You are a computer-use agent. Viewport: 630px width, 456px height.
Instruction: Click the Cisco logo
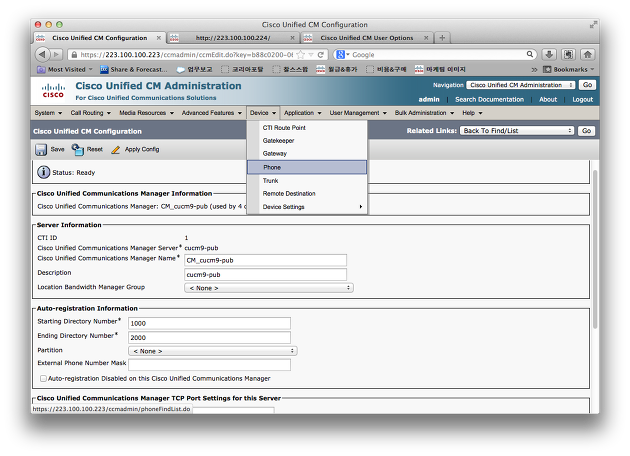tap(53, 91)
